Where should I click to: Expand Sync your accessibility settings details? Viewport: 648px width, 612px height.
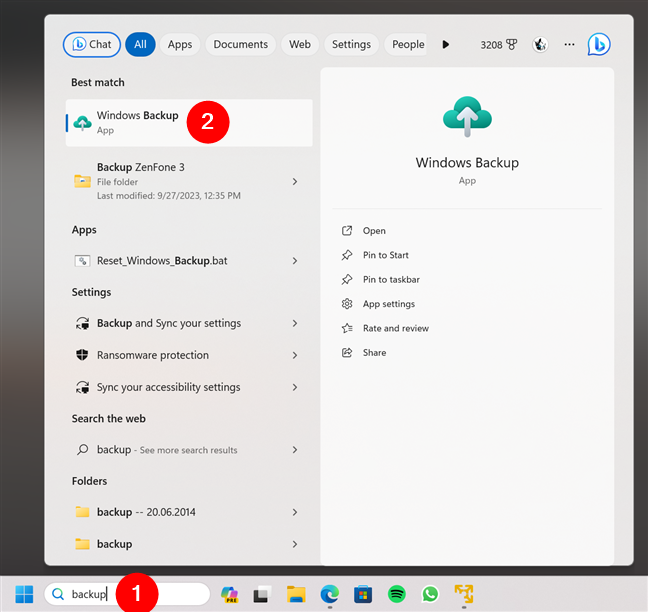pos(295,387)
